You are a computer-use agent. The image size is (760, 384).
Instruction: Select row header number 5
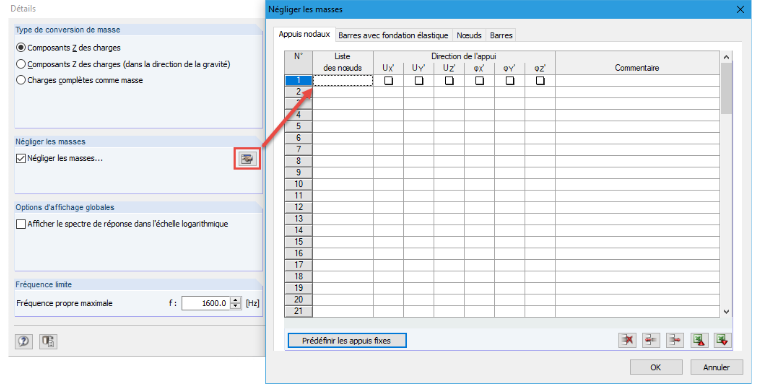pos(299,126)
